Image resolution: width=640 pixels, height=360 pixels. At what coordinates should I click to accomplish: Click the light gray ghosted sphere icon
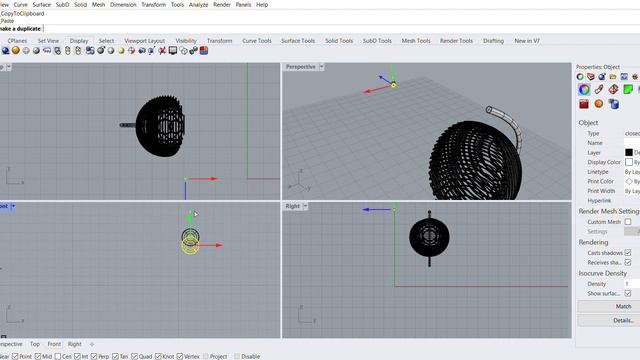[26, 51]
